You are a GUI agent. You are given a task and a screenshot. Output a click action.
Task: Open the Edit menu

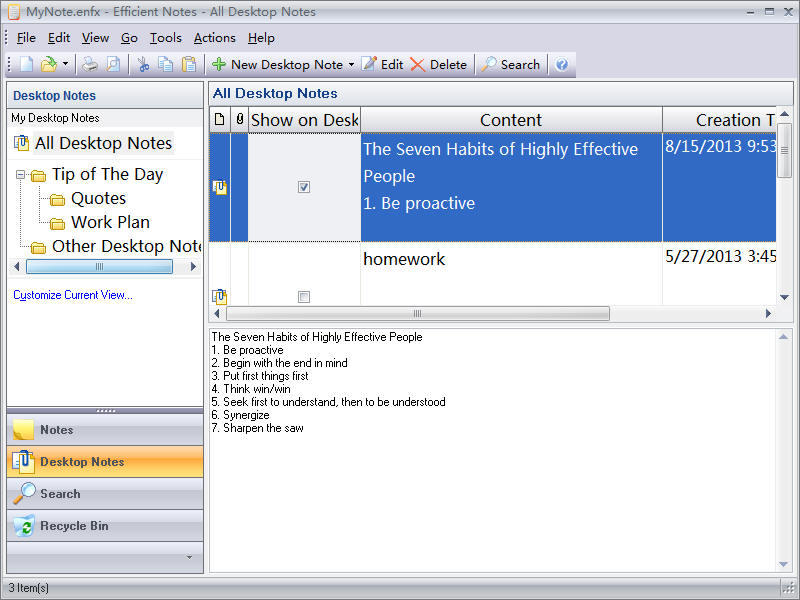point(59,38)
